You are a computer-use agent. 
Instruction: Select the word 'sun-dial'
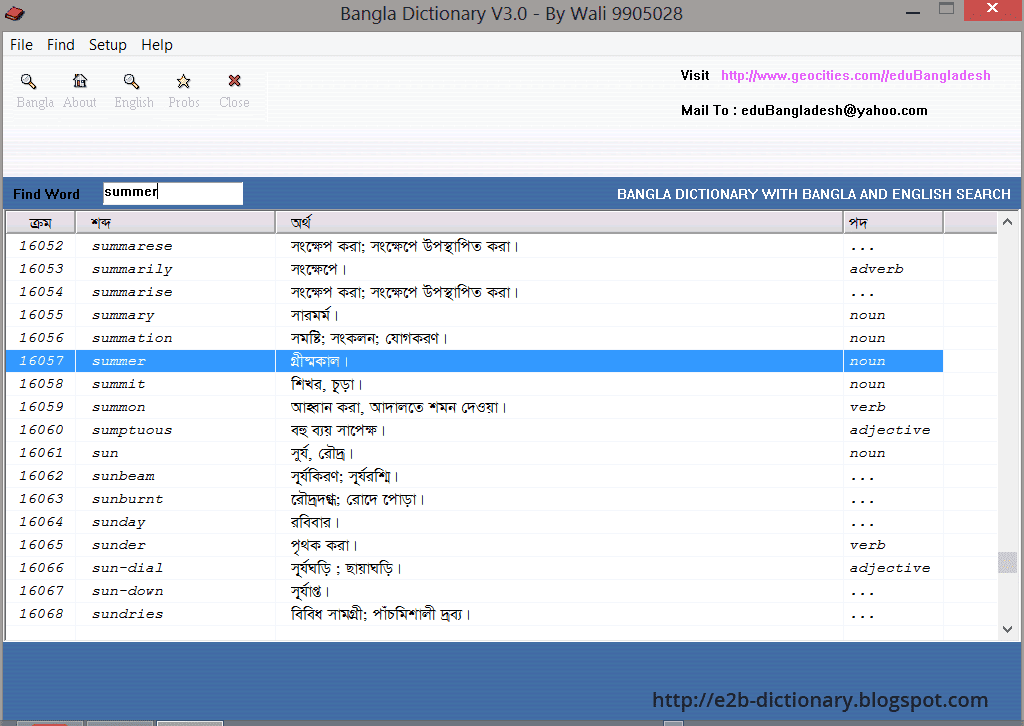[128, 568]
